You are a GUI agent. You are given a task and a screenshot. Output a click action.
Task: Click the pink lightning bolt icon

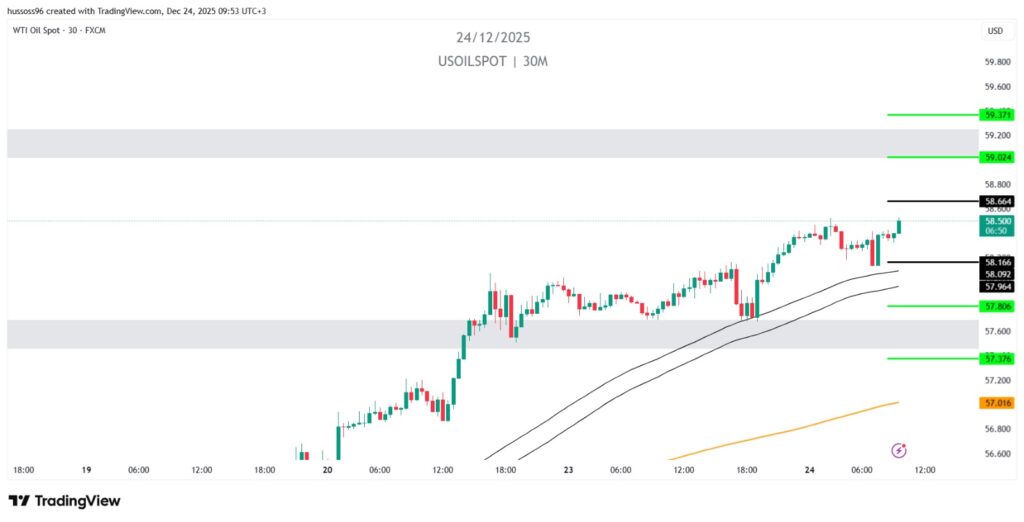click(x=898, y=451)
